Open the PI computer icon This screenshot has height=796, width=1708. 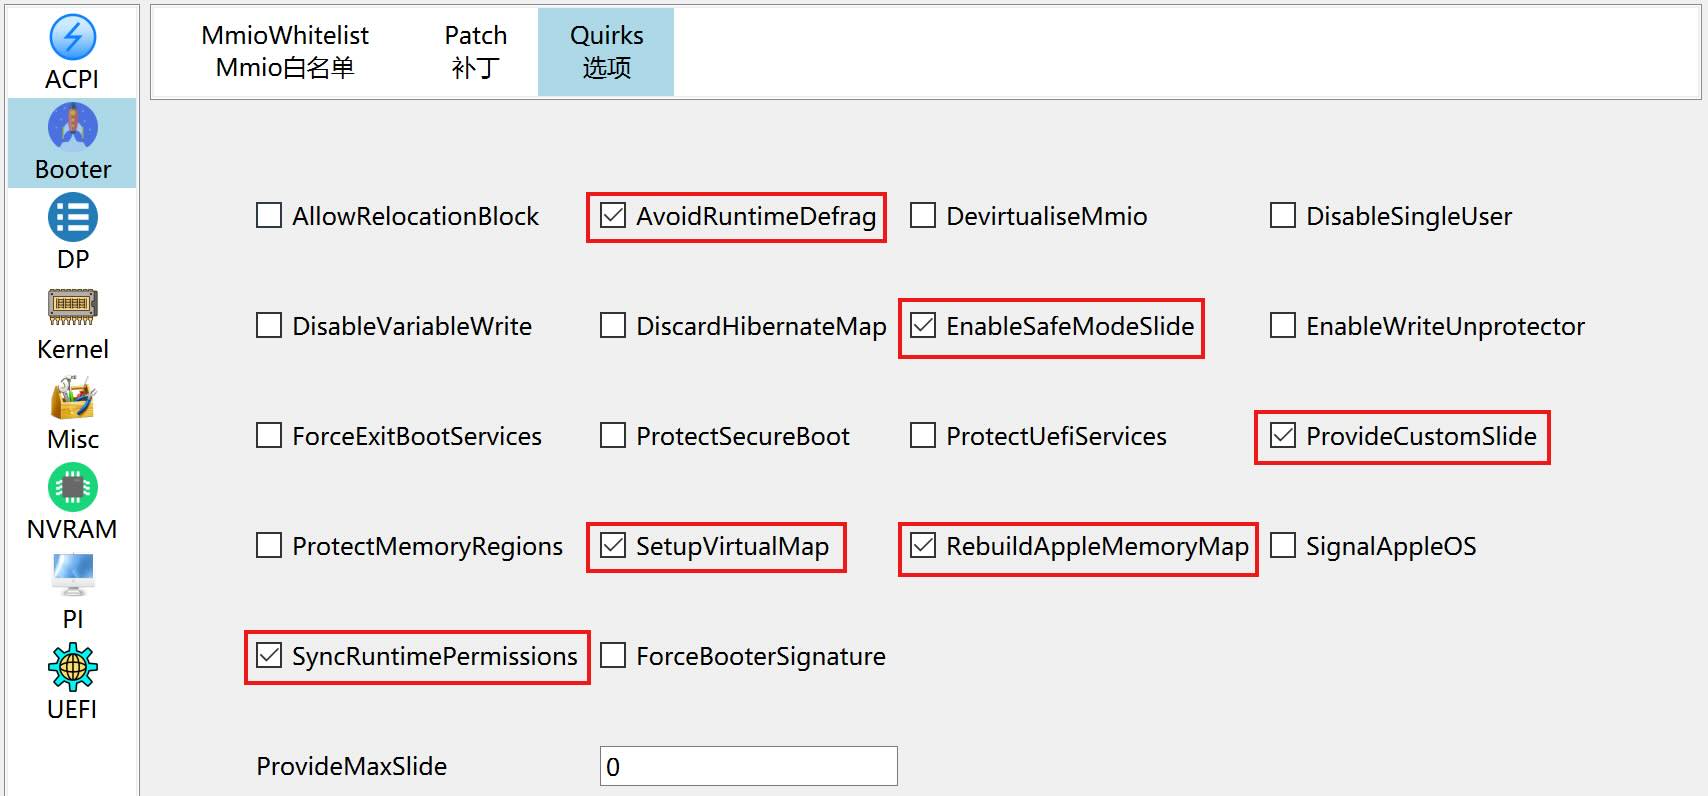coord(72,577)
